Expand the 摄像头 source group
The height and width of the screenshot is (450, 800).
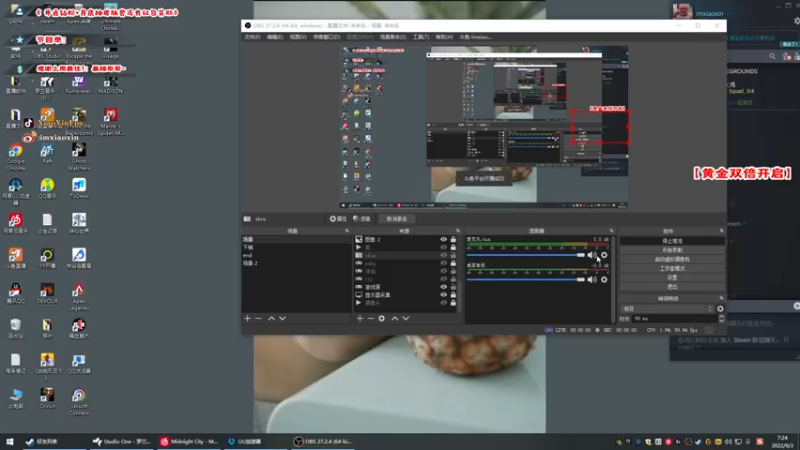point(359,303)
